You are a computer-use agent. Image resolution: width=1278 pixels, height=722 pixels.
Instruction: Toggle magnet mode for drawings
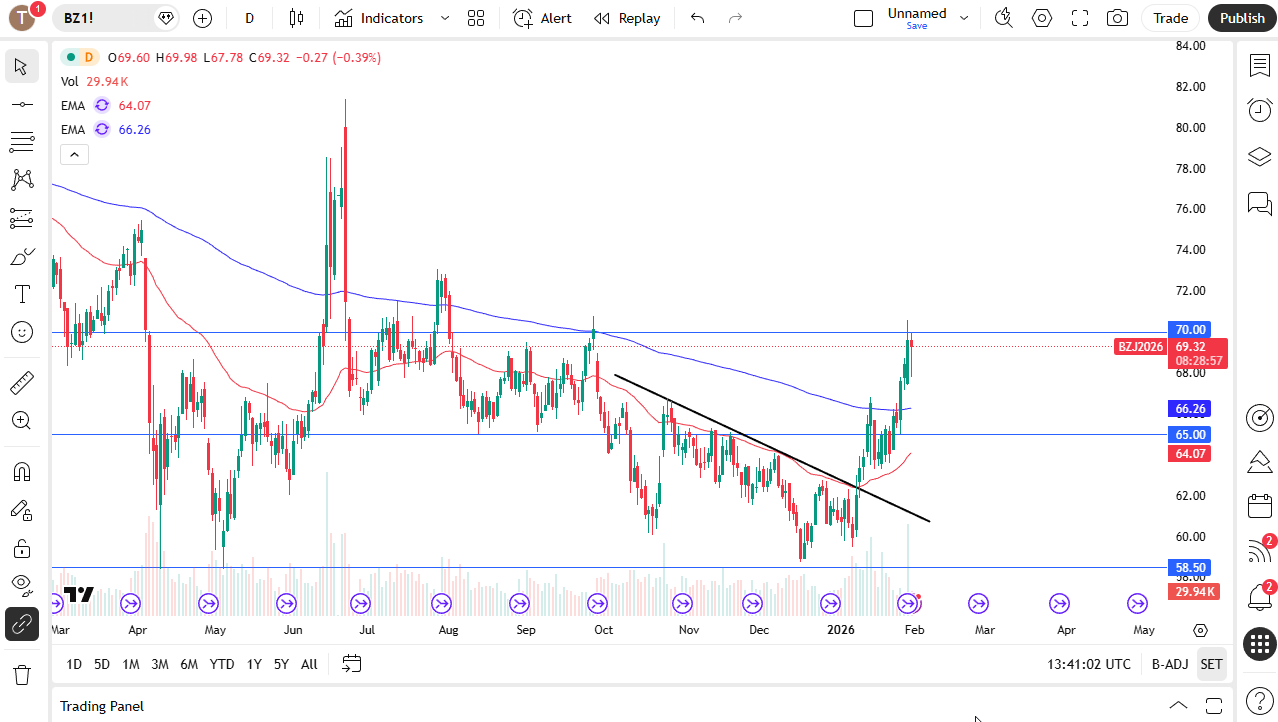click(x=22, y=472)
